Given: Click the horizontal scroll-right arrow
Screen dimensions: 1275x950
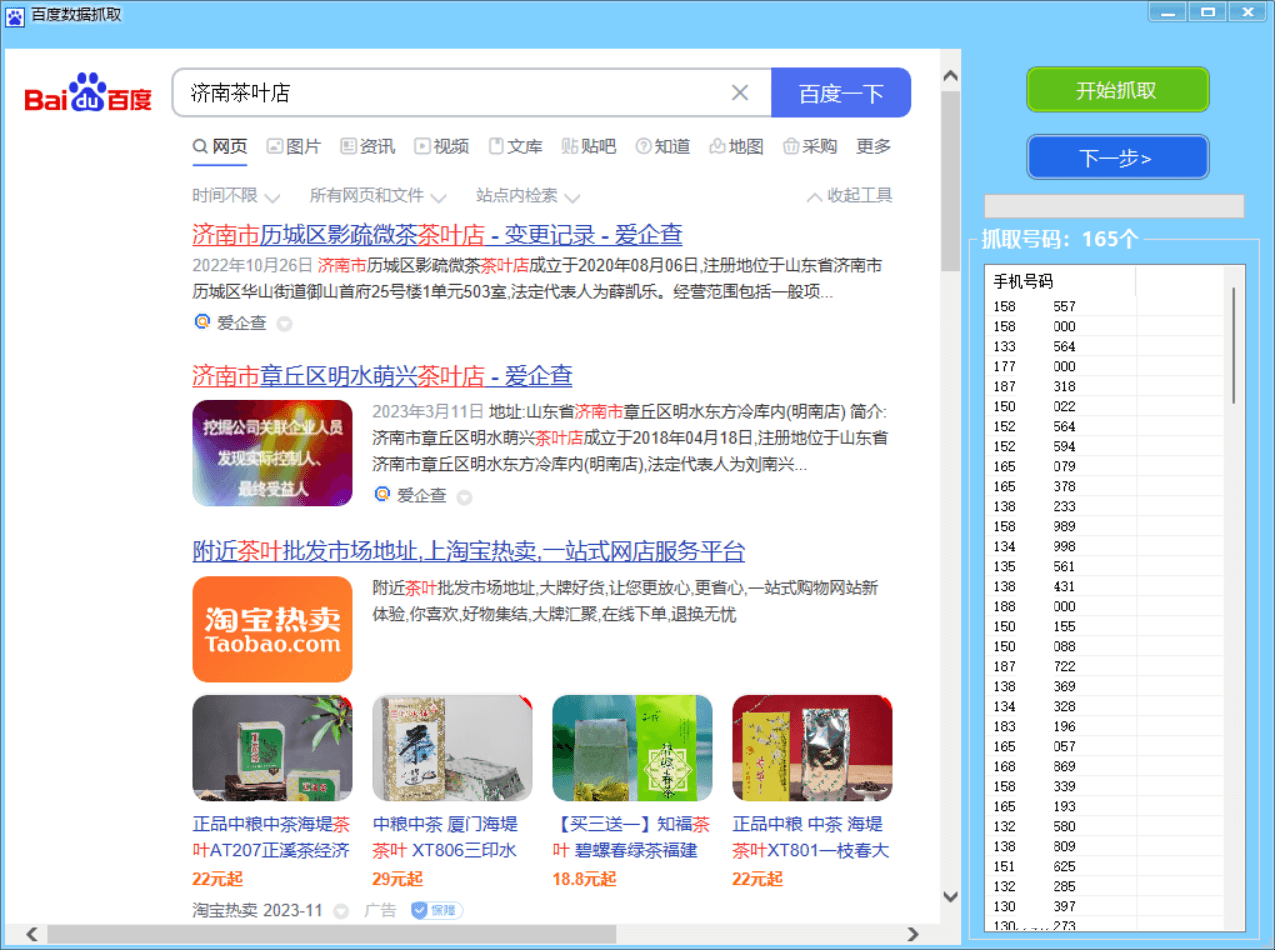Looking at the screenshot, I should (912, 934).
